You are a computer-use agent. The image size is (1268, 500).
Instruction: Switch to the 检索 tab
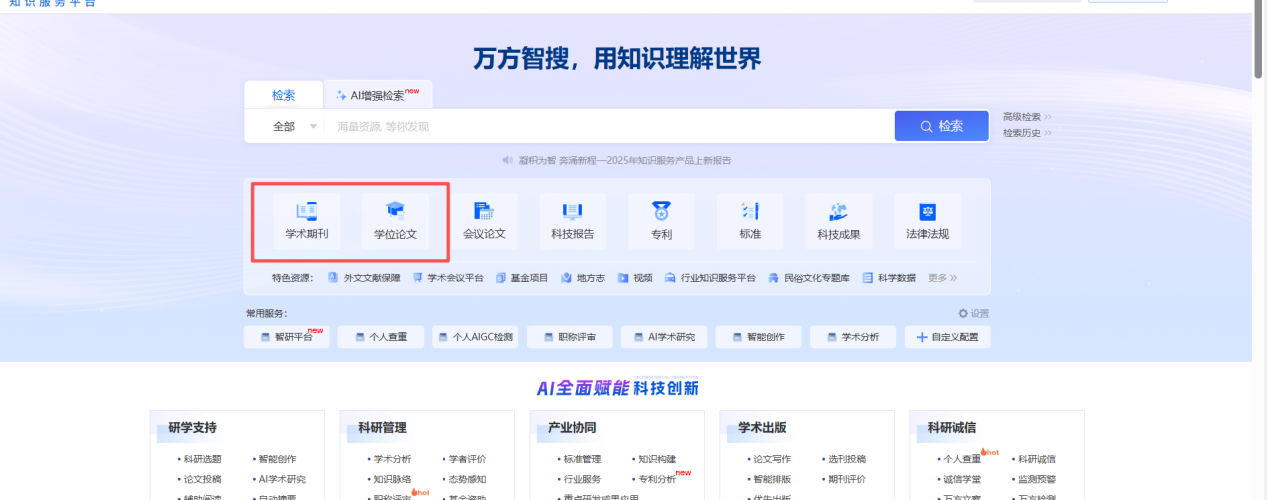(x=284, y=95)
